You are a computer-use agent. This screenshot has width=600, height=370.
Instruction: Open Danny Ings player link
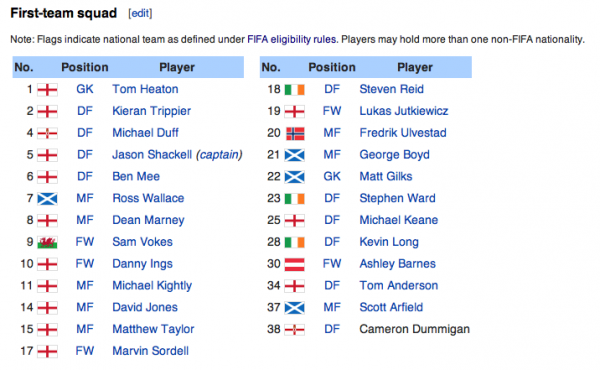tap(142, 264)
